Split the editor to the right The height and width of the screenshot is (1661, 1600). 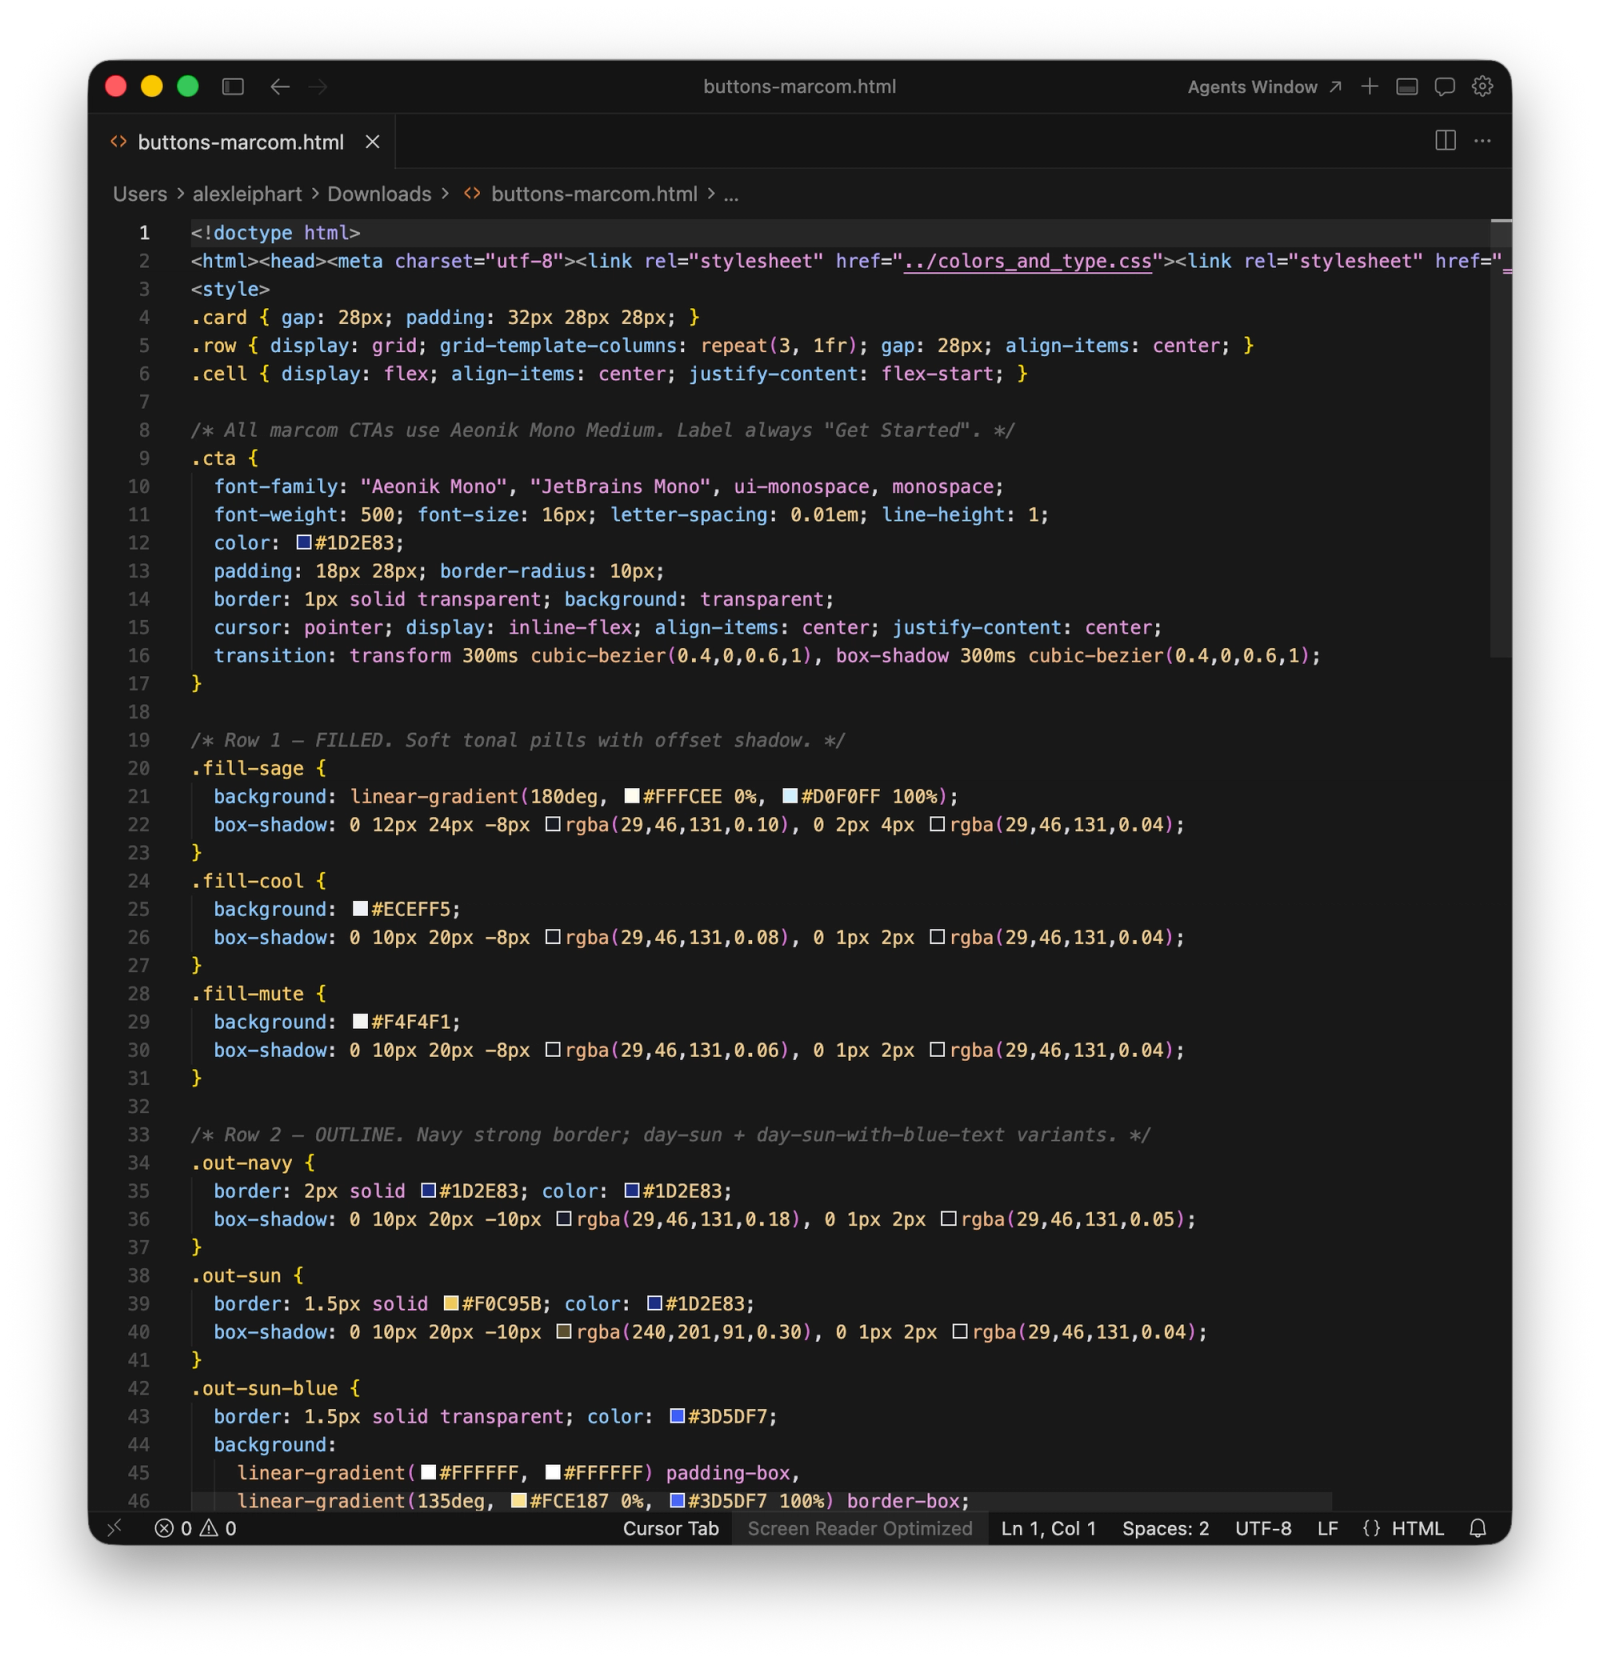click(1445, 141)
